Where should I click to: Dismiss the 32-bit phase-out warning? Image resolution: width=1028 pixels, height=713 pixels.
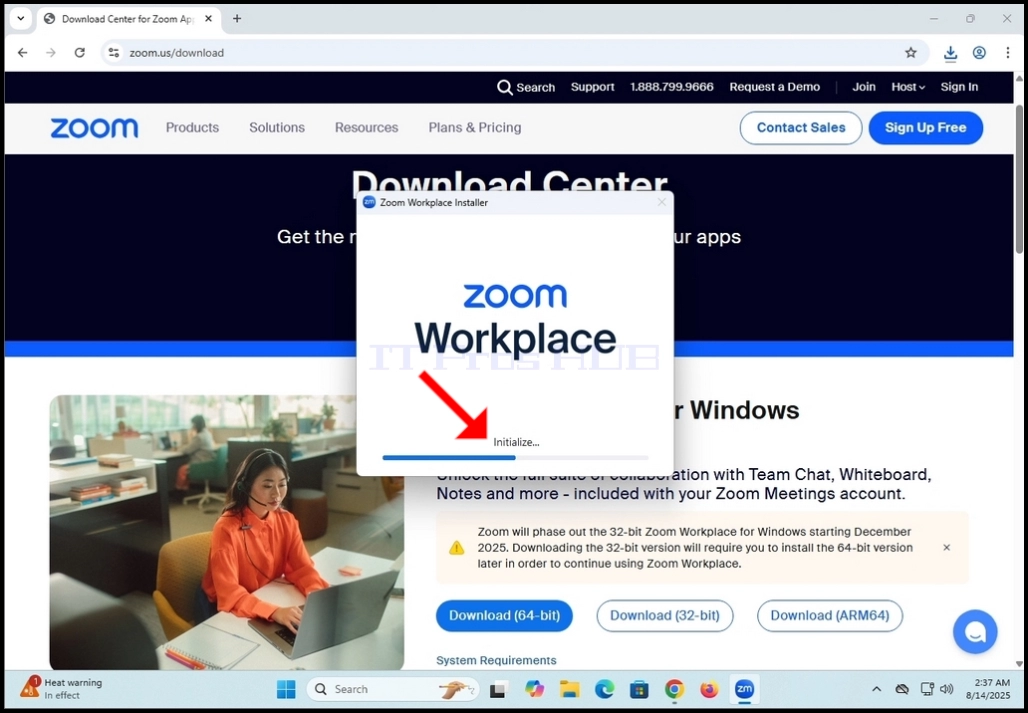[946, 547]
